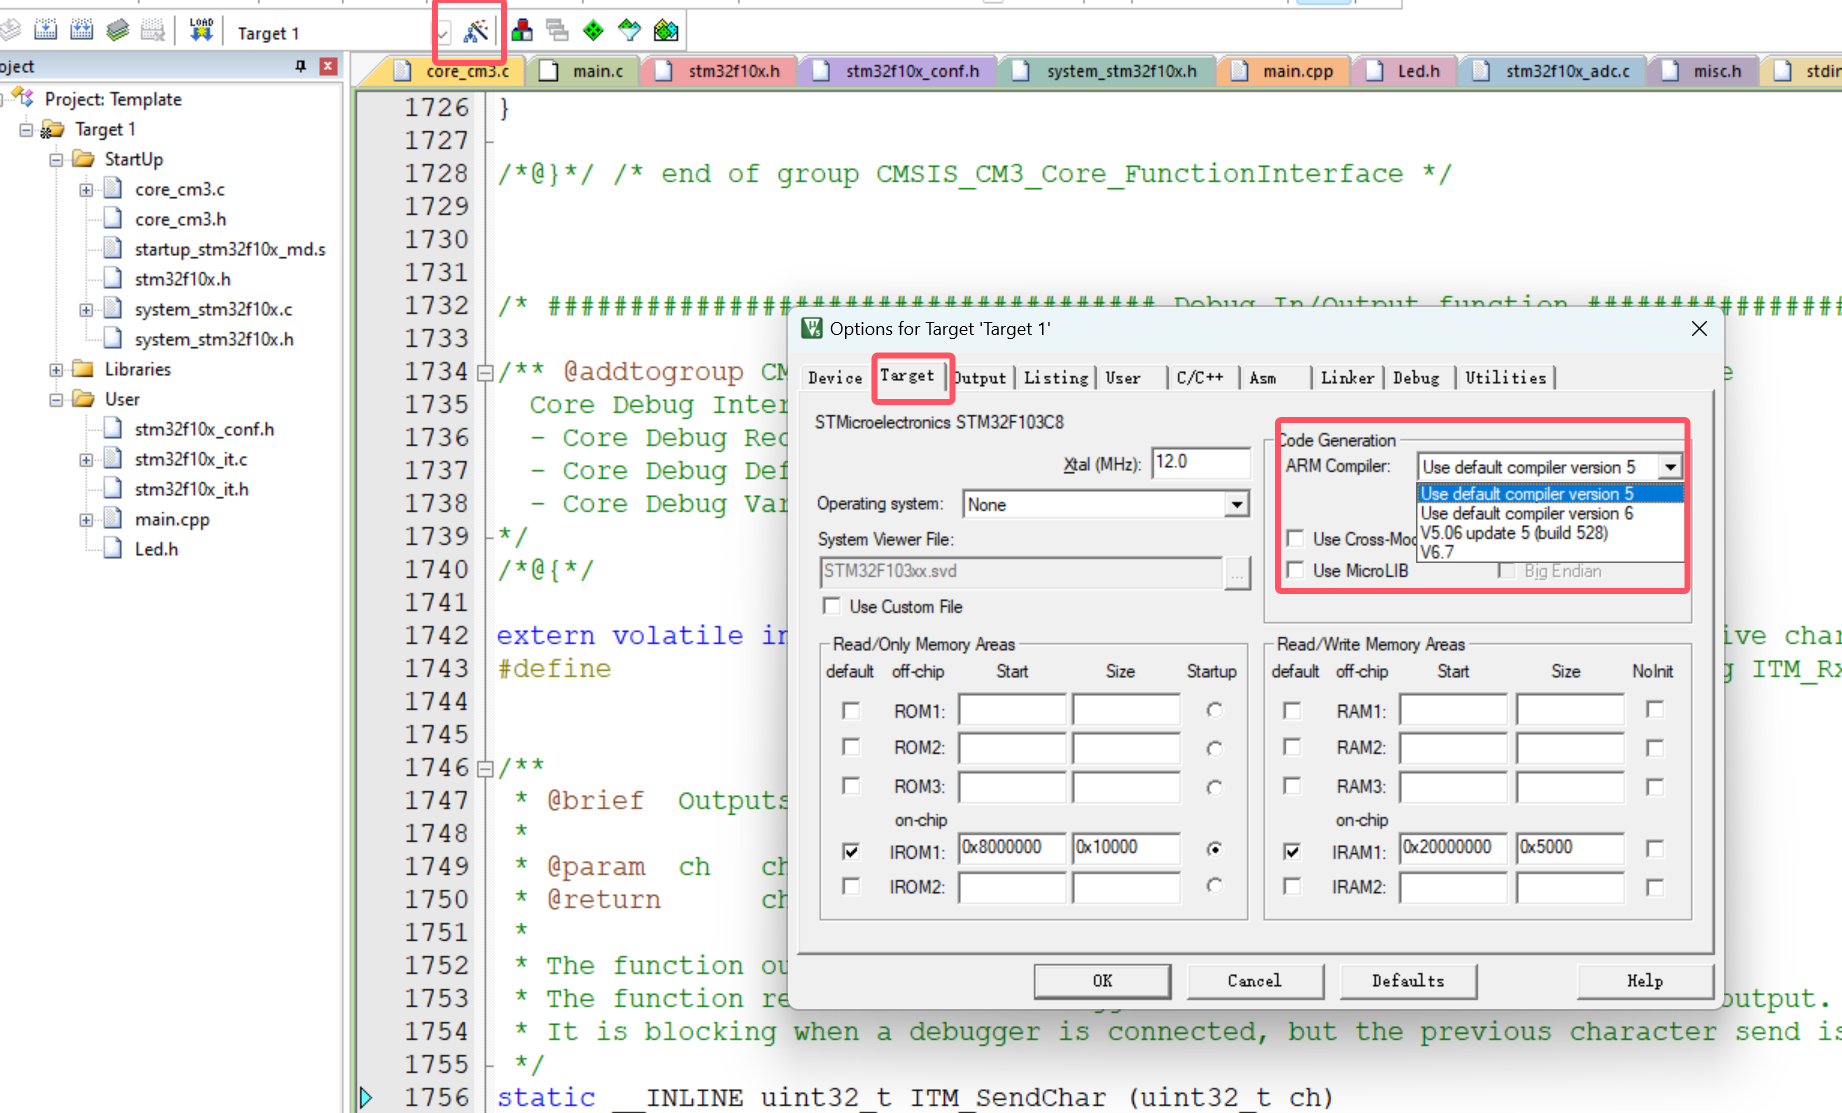Select core_cm3.h in project tree
Viewport: 1842px width, 1113px height.
[x=180, y=219]
